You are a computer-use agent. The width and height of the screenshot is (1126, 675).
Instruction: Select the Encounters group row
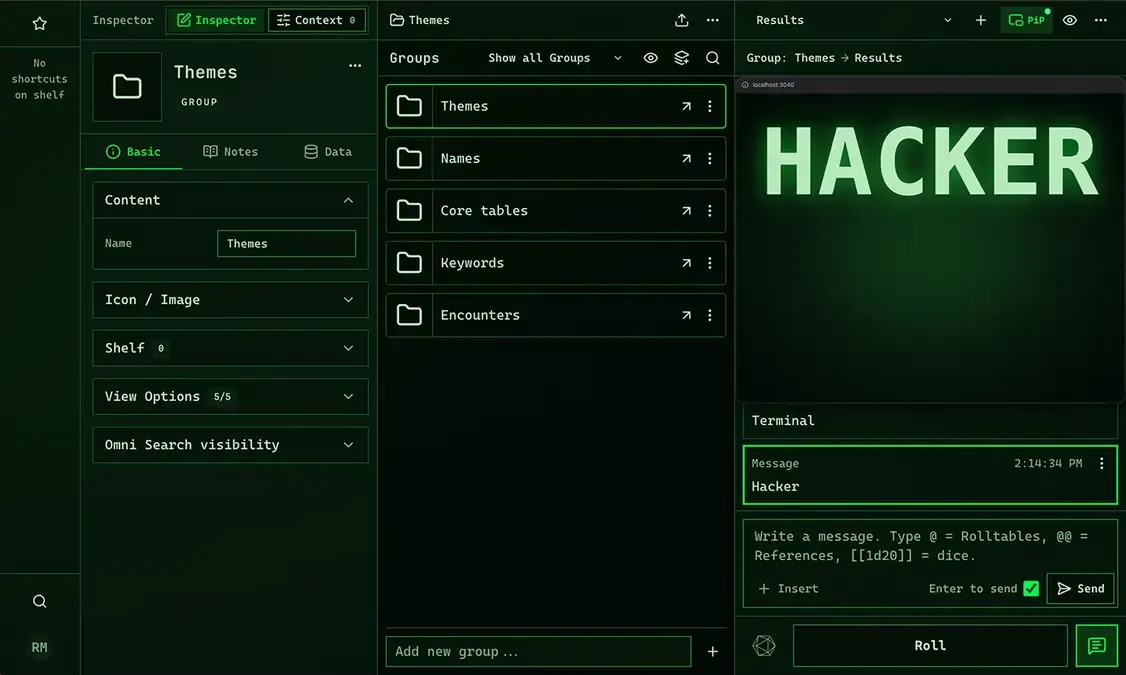click(556, 315)
